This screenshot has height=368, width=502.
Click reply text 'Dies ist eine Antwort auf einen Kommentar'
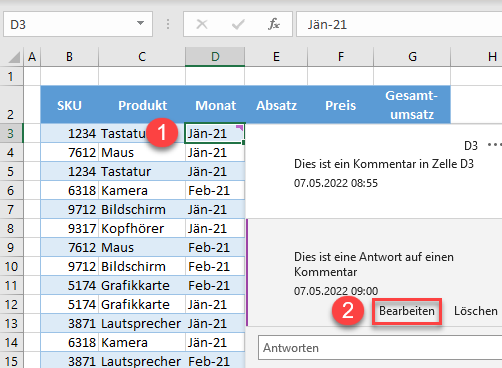(374, 264)
